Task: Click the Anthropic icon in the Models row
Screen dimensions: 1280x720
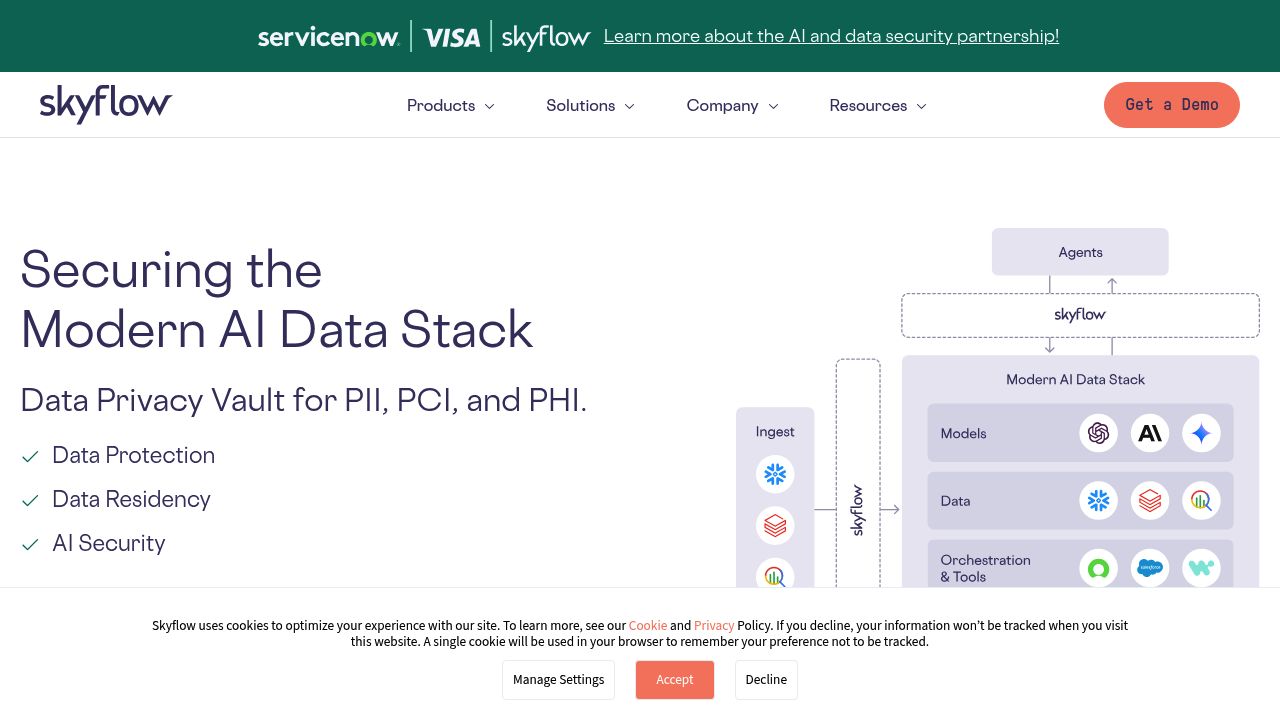Action: click(x=1150, y=433)
